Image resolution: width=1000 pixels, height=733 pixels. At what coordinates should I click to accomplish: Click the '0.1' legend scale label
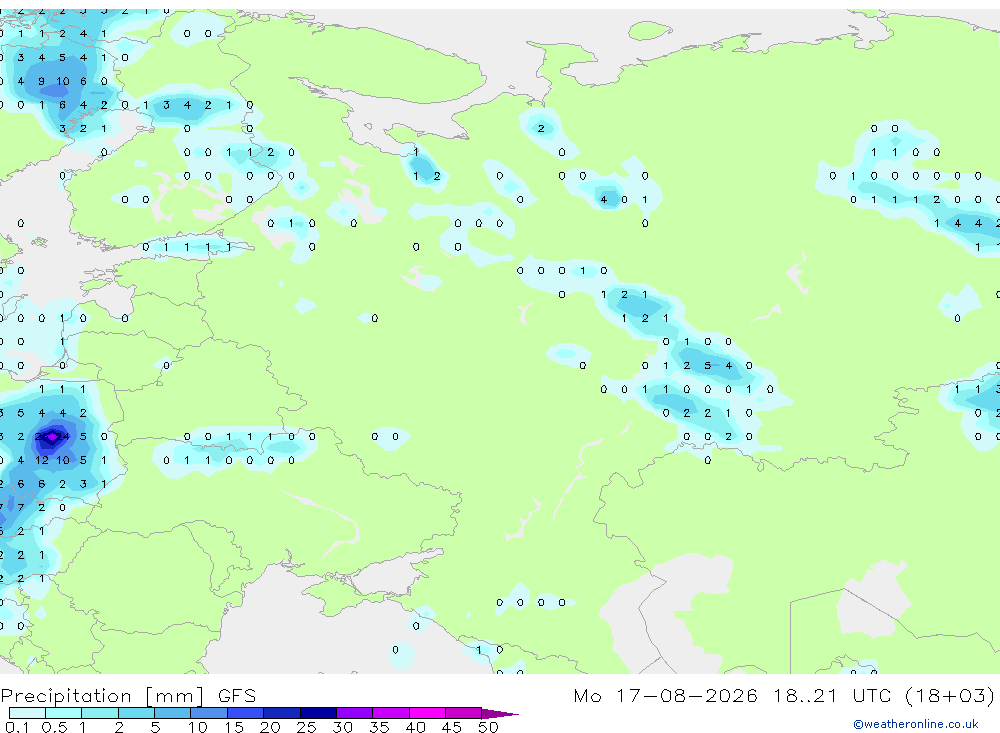[17, 727]
